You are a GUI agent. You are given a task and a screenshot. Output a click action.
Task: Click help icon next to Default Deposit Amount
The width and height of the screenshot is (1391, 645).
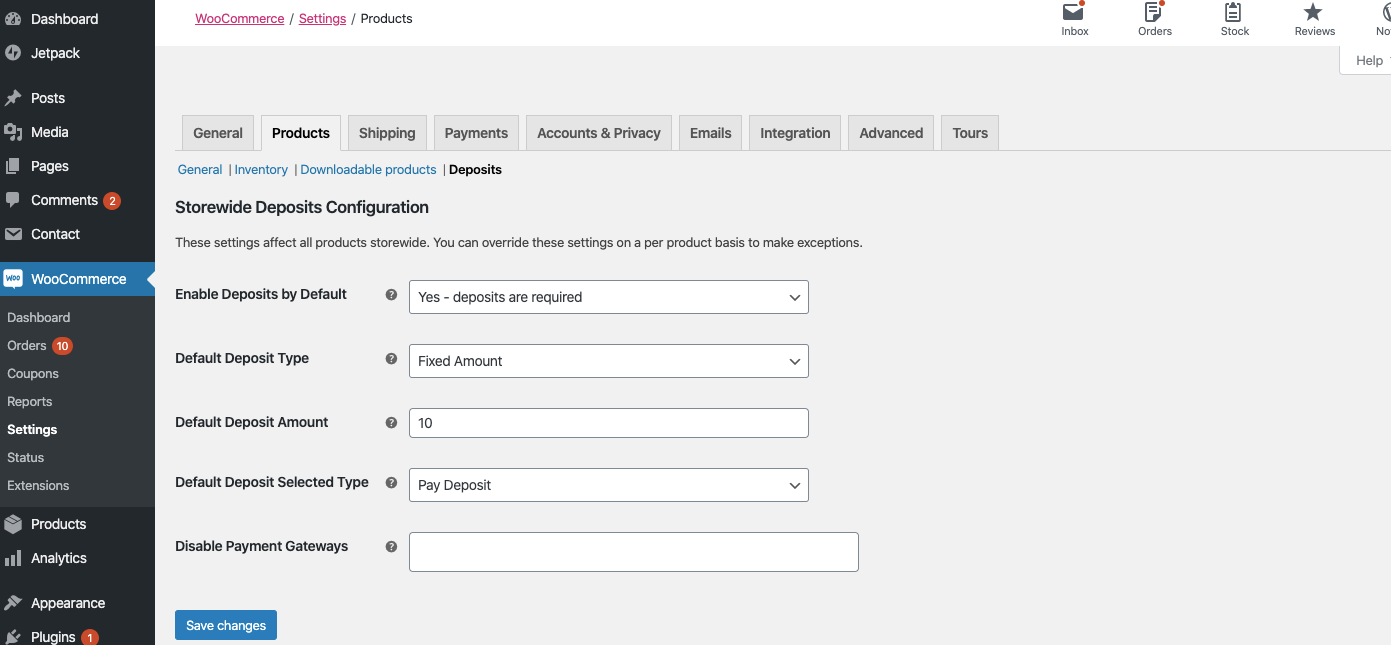coord(391,423)
